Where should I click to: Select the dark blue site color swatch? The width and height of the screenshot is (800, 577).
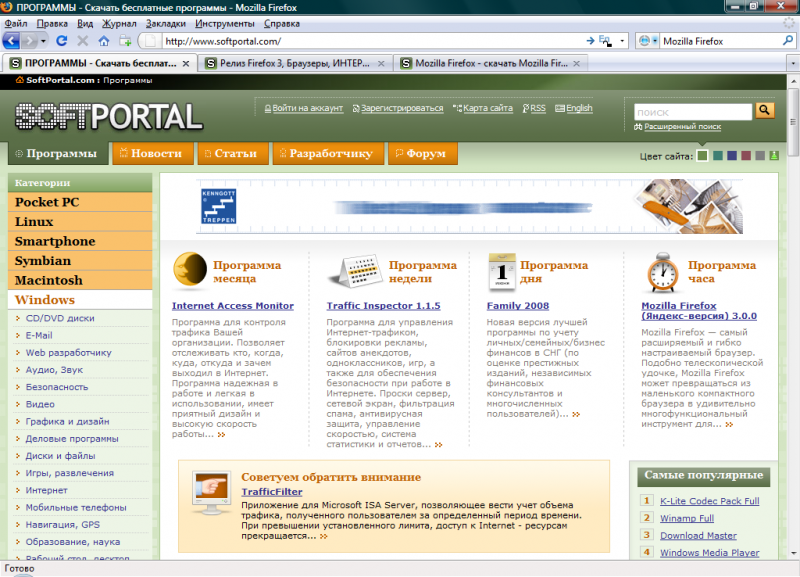tap(732, 156)
